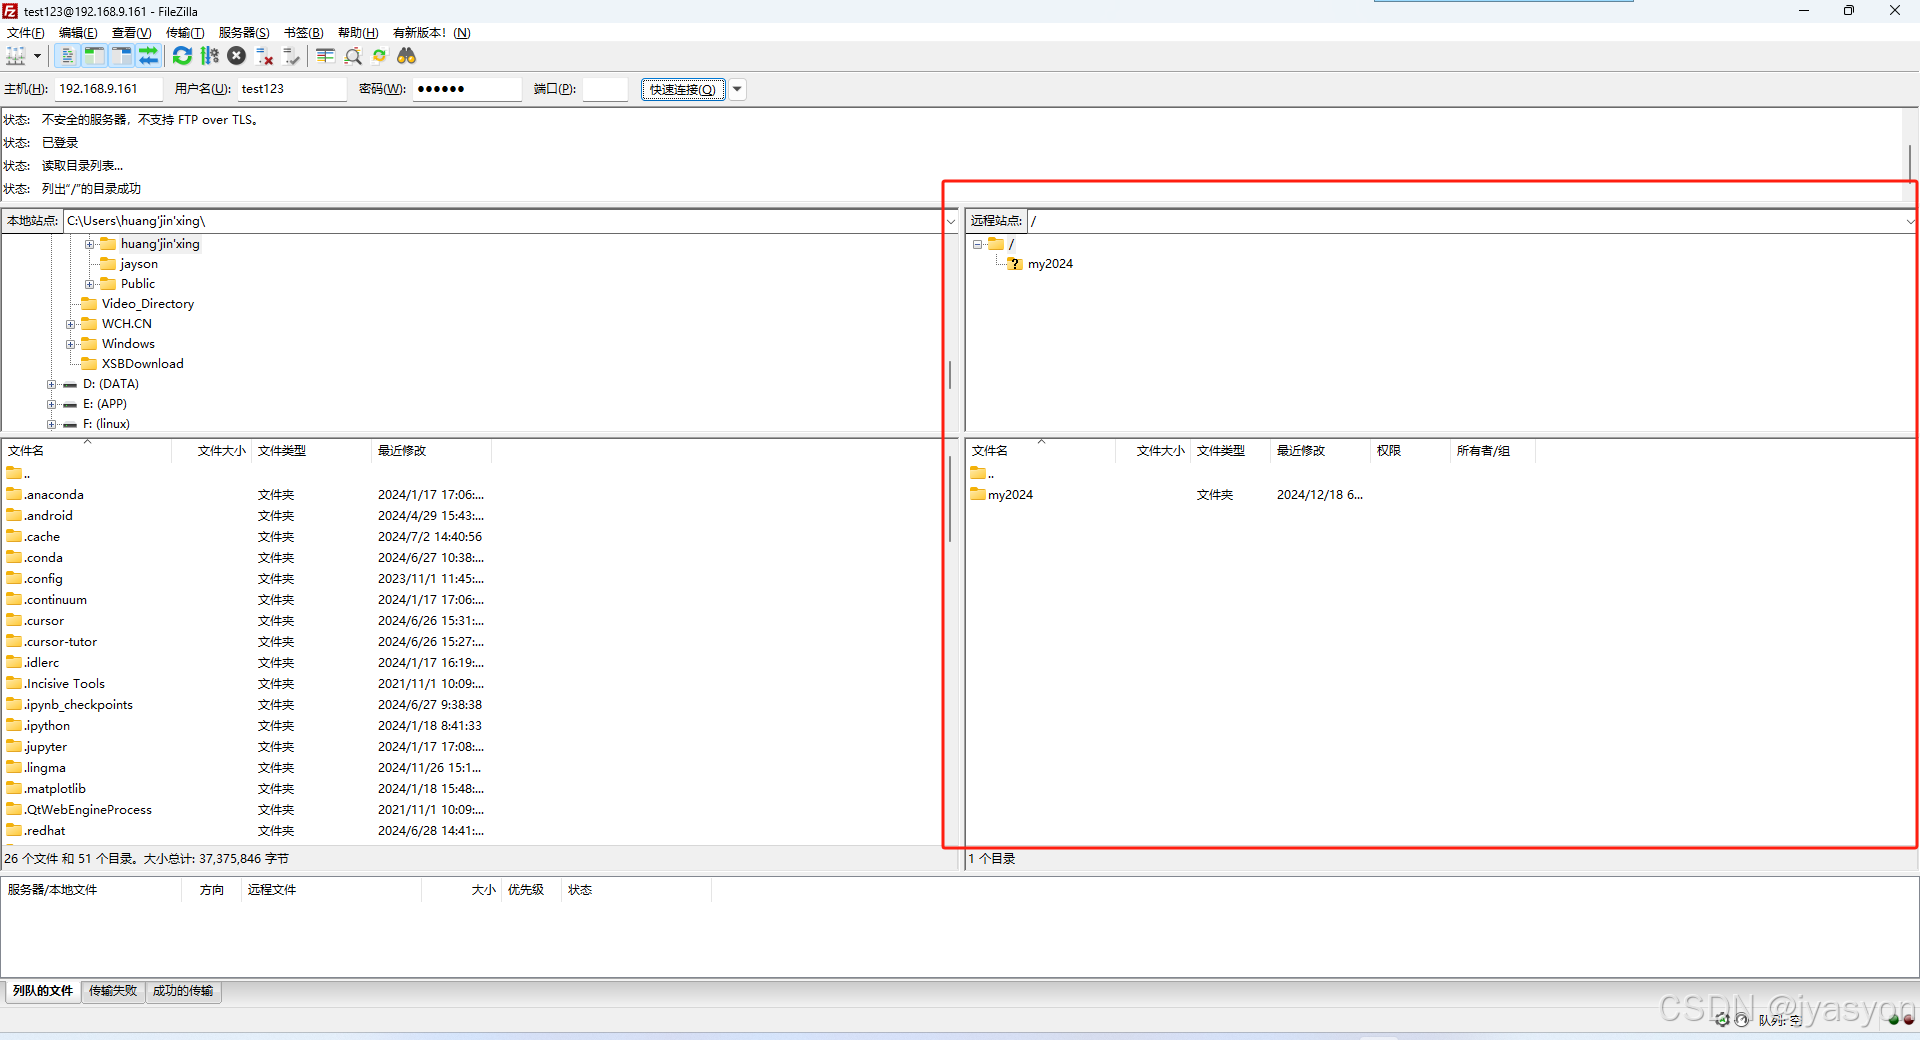Open the my2024 remote folder
The width and height of the screenshot is (1920, 1040).
(x=1010, y=494)
